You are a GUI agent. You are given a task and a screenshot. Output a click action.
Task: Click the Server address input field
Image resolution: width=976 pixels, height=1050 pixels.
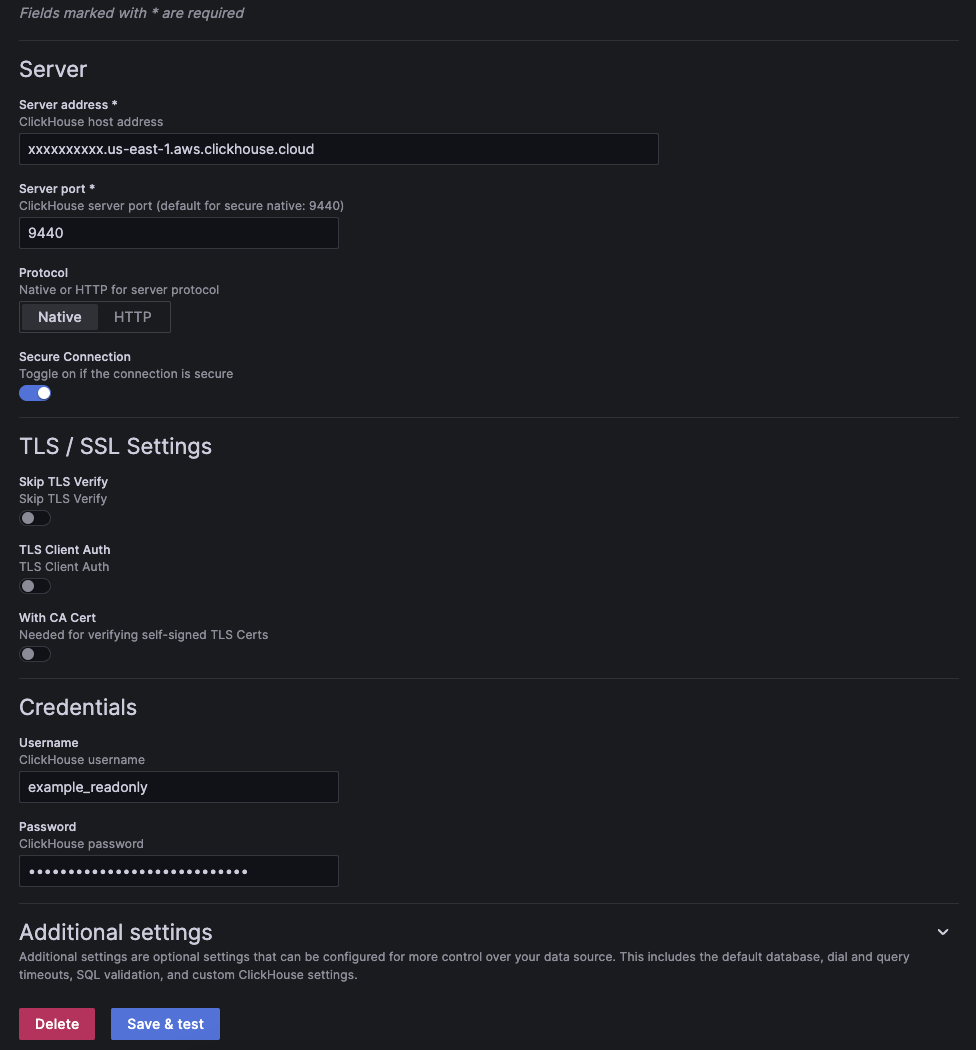[339, 148]
